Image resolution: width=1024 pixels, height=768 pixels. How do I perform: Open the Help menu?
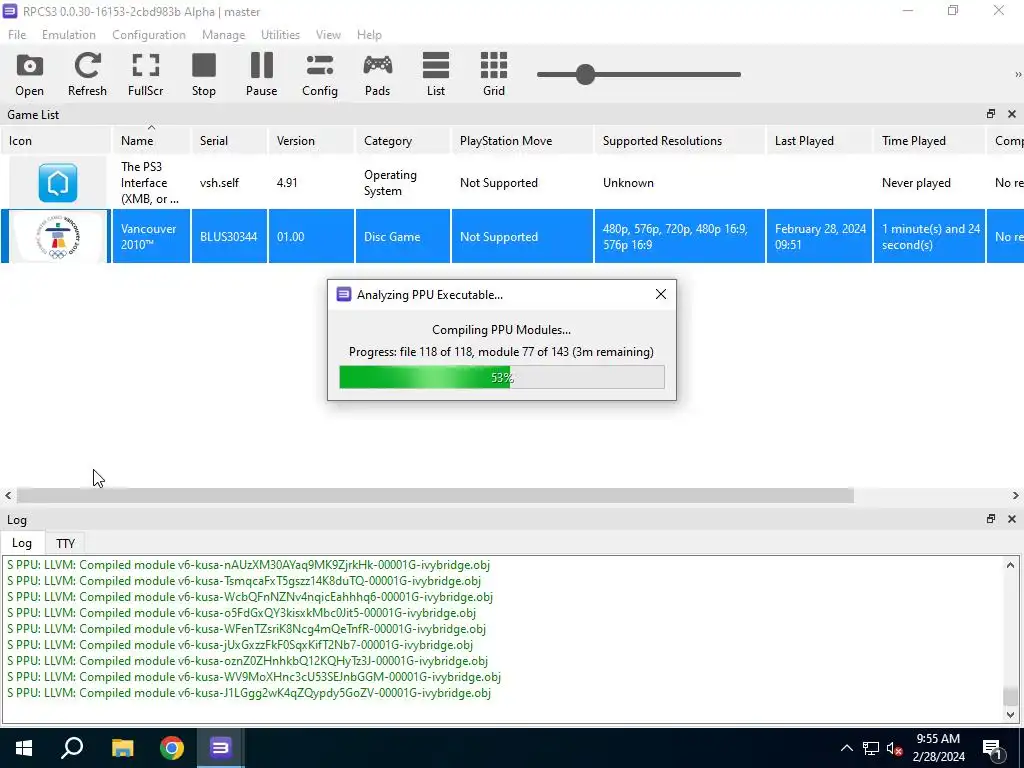click(369, 35)
